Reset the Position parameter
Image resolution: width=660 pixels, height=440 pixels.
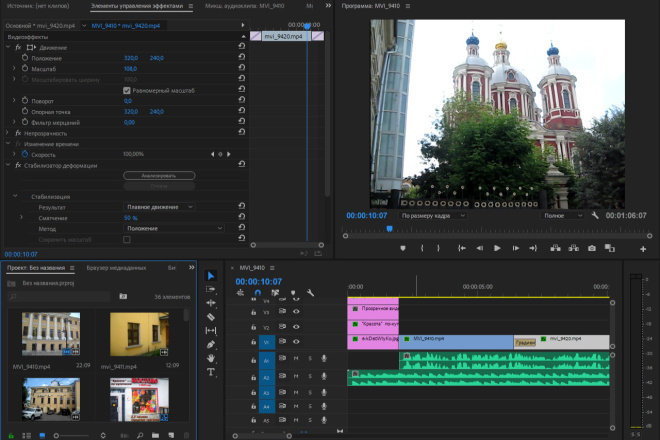(242, 57)
